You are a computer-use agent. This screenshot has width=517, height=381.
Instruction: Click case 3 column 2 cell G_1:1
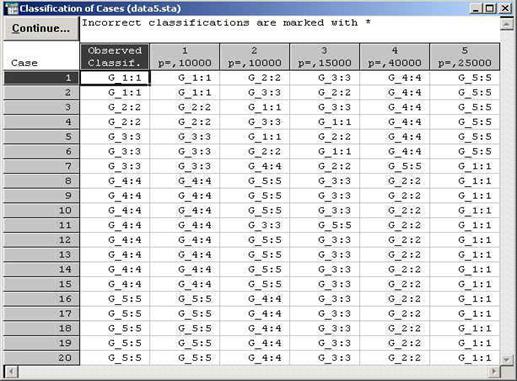tap(255, 107)
